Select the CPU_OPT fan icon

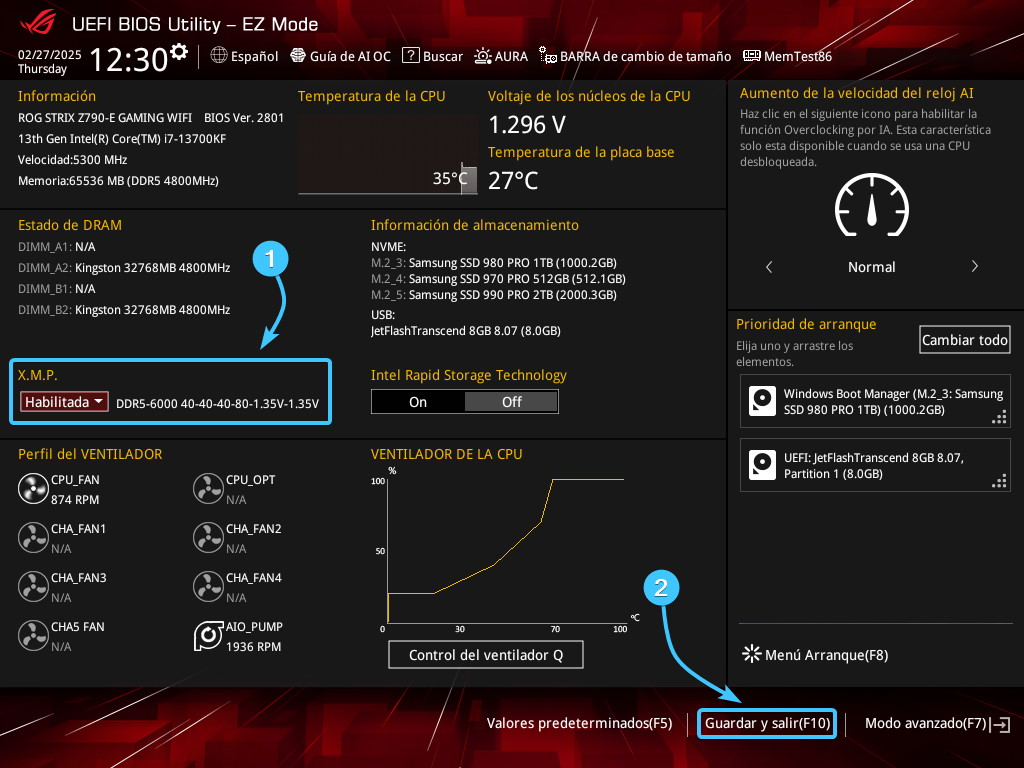coord(208,489)
